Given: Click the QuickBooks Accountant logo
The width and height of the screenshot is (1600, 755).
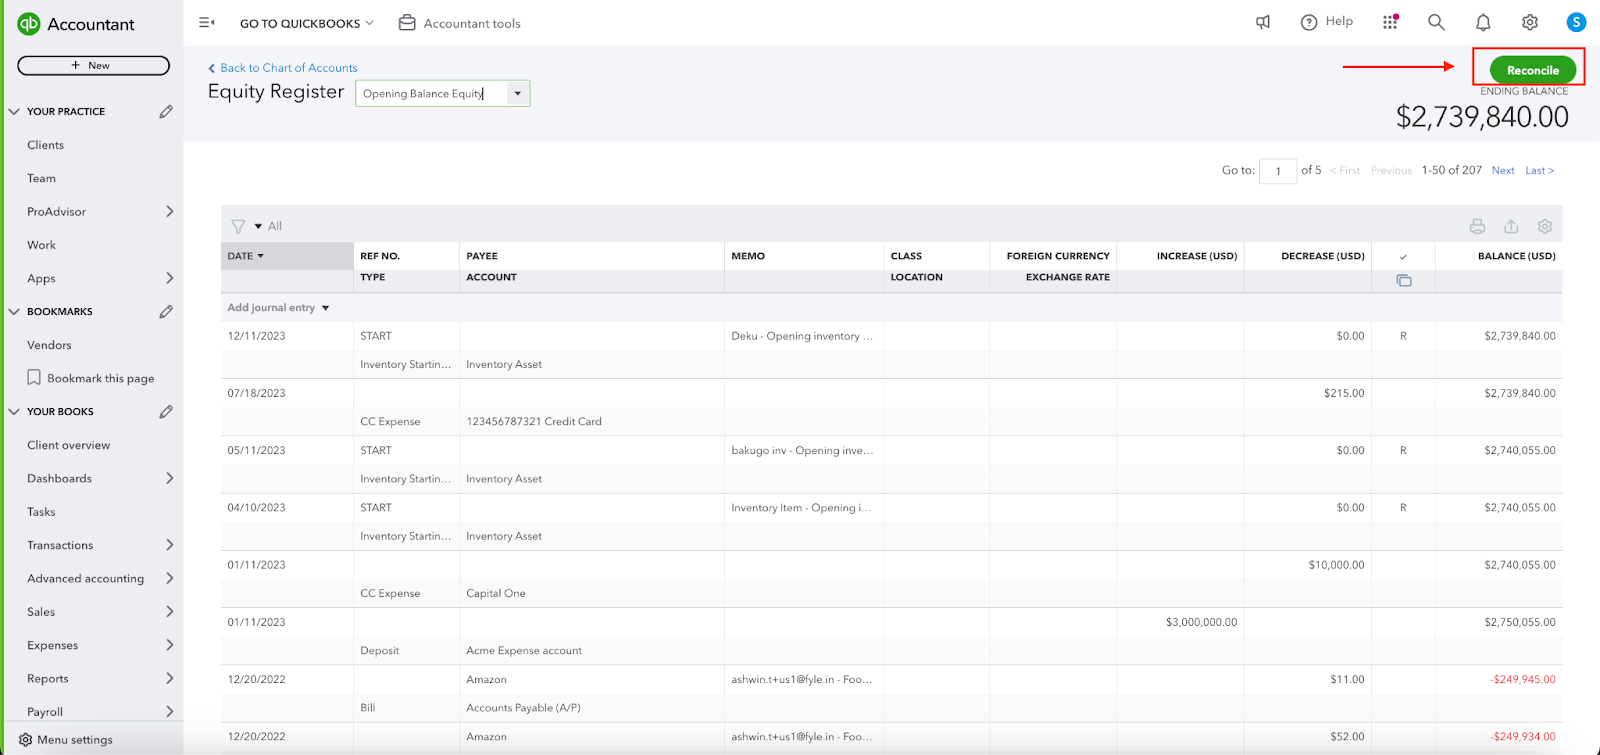Looking at the screenshot, I should coord(76,24).
